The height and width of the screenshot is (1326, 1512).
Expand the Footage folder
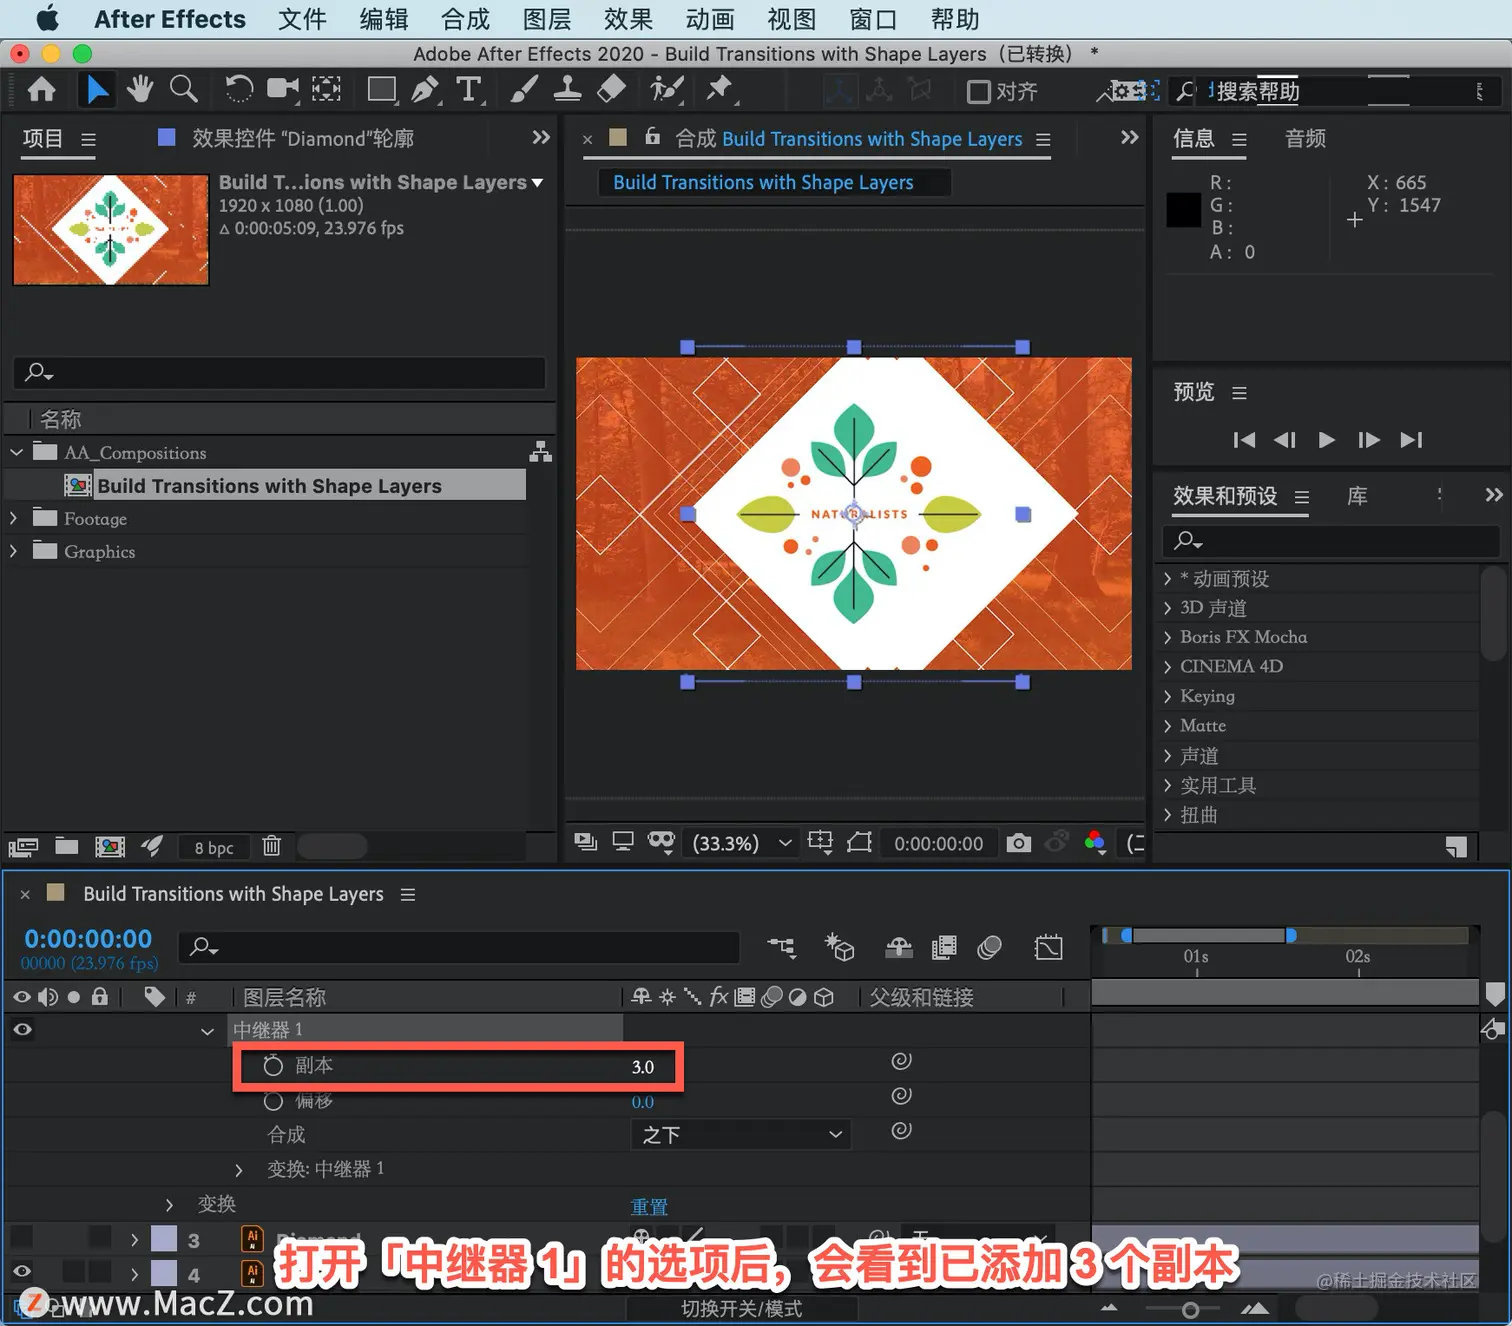pos(13,518)
